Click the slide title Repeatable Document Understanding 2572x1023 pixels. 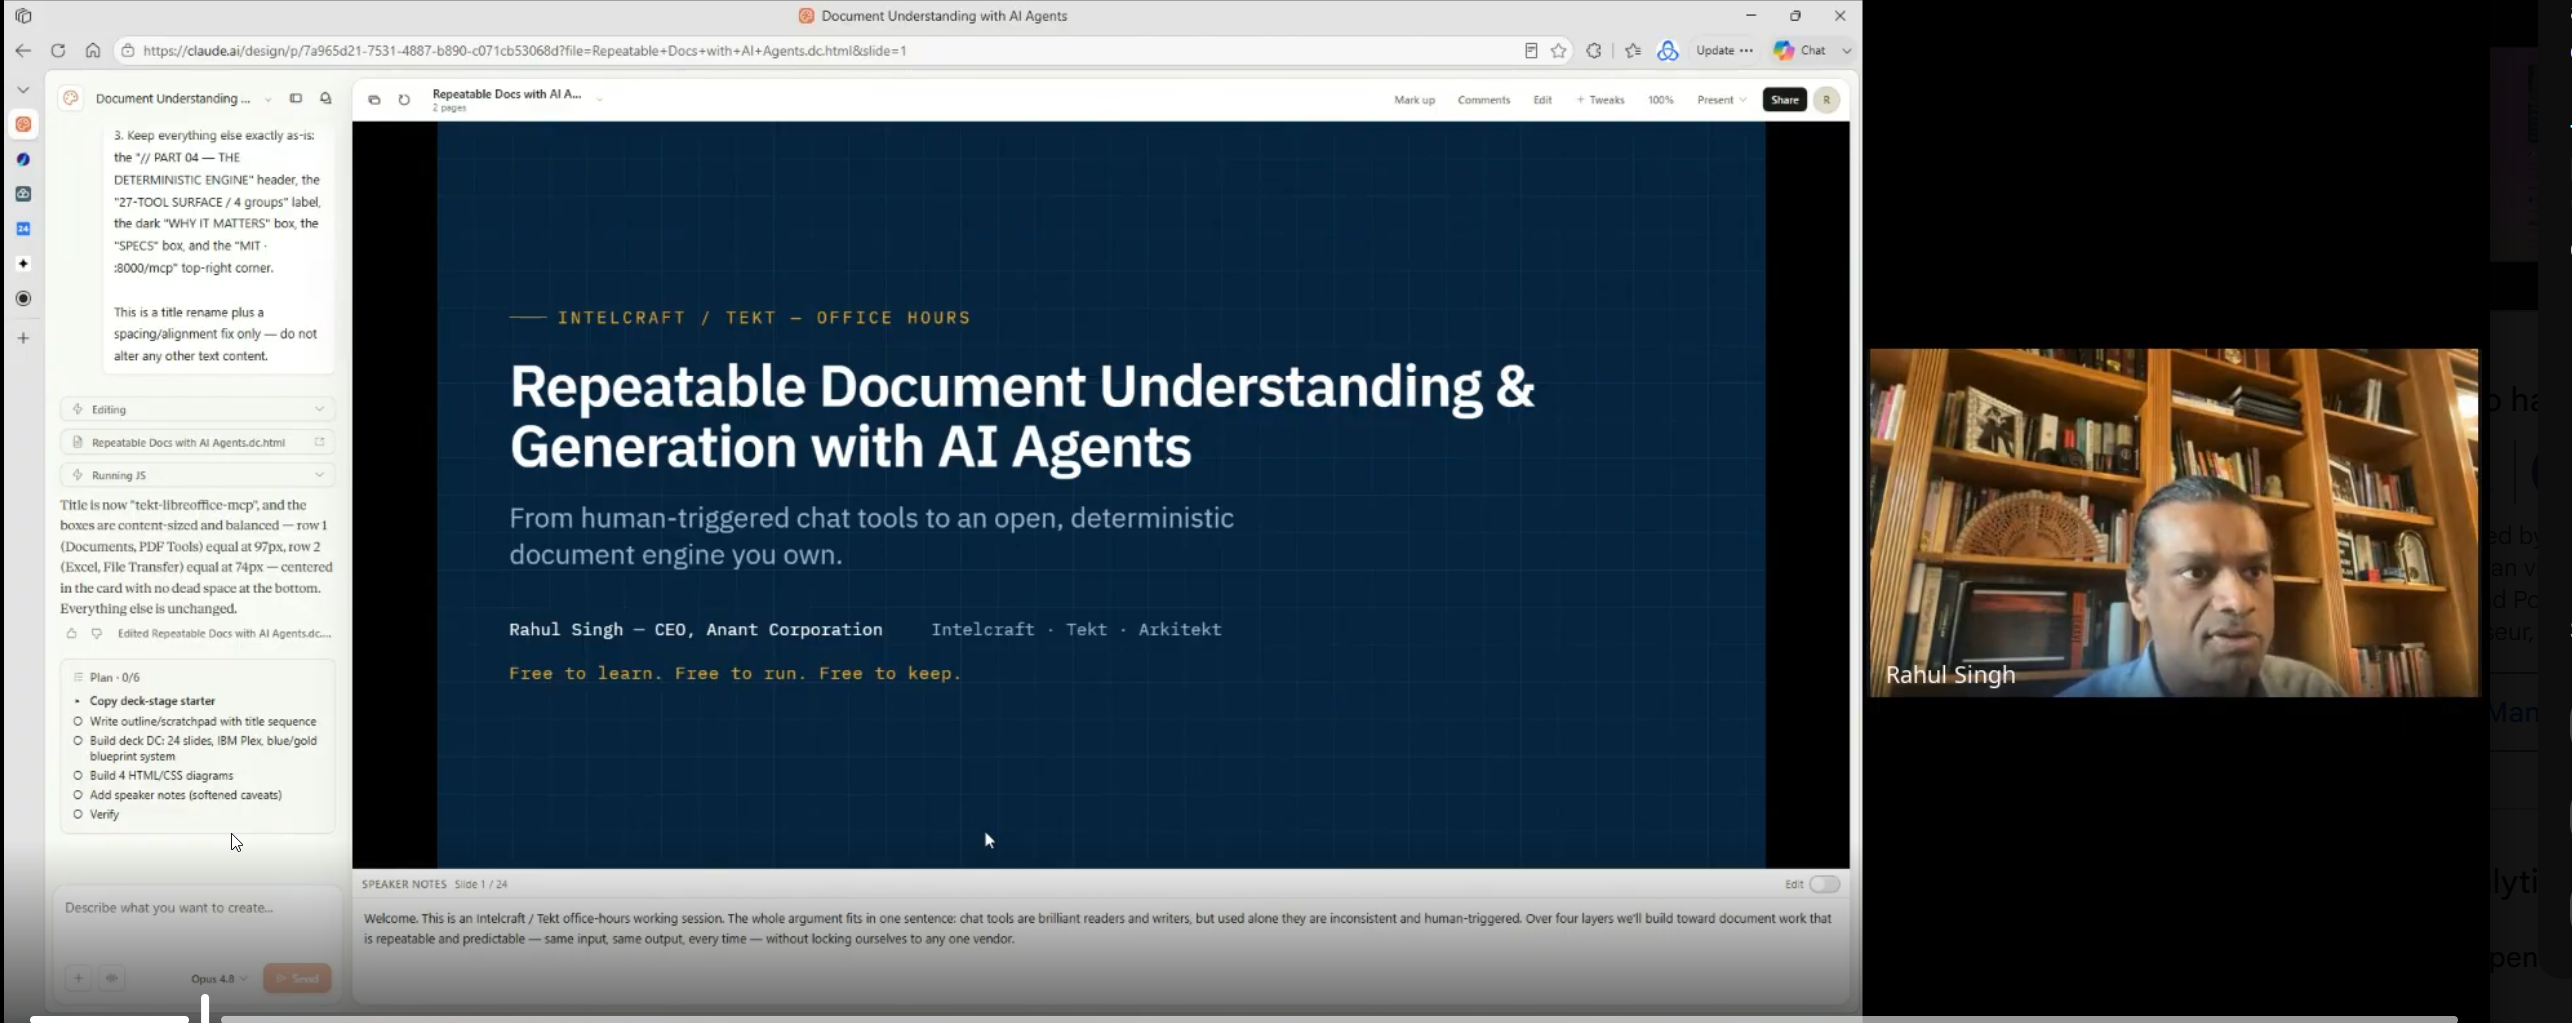1021,415
